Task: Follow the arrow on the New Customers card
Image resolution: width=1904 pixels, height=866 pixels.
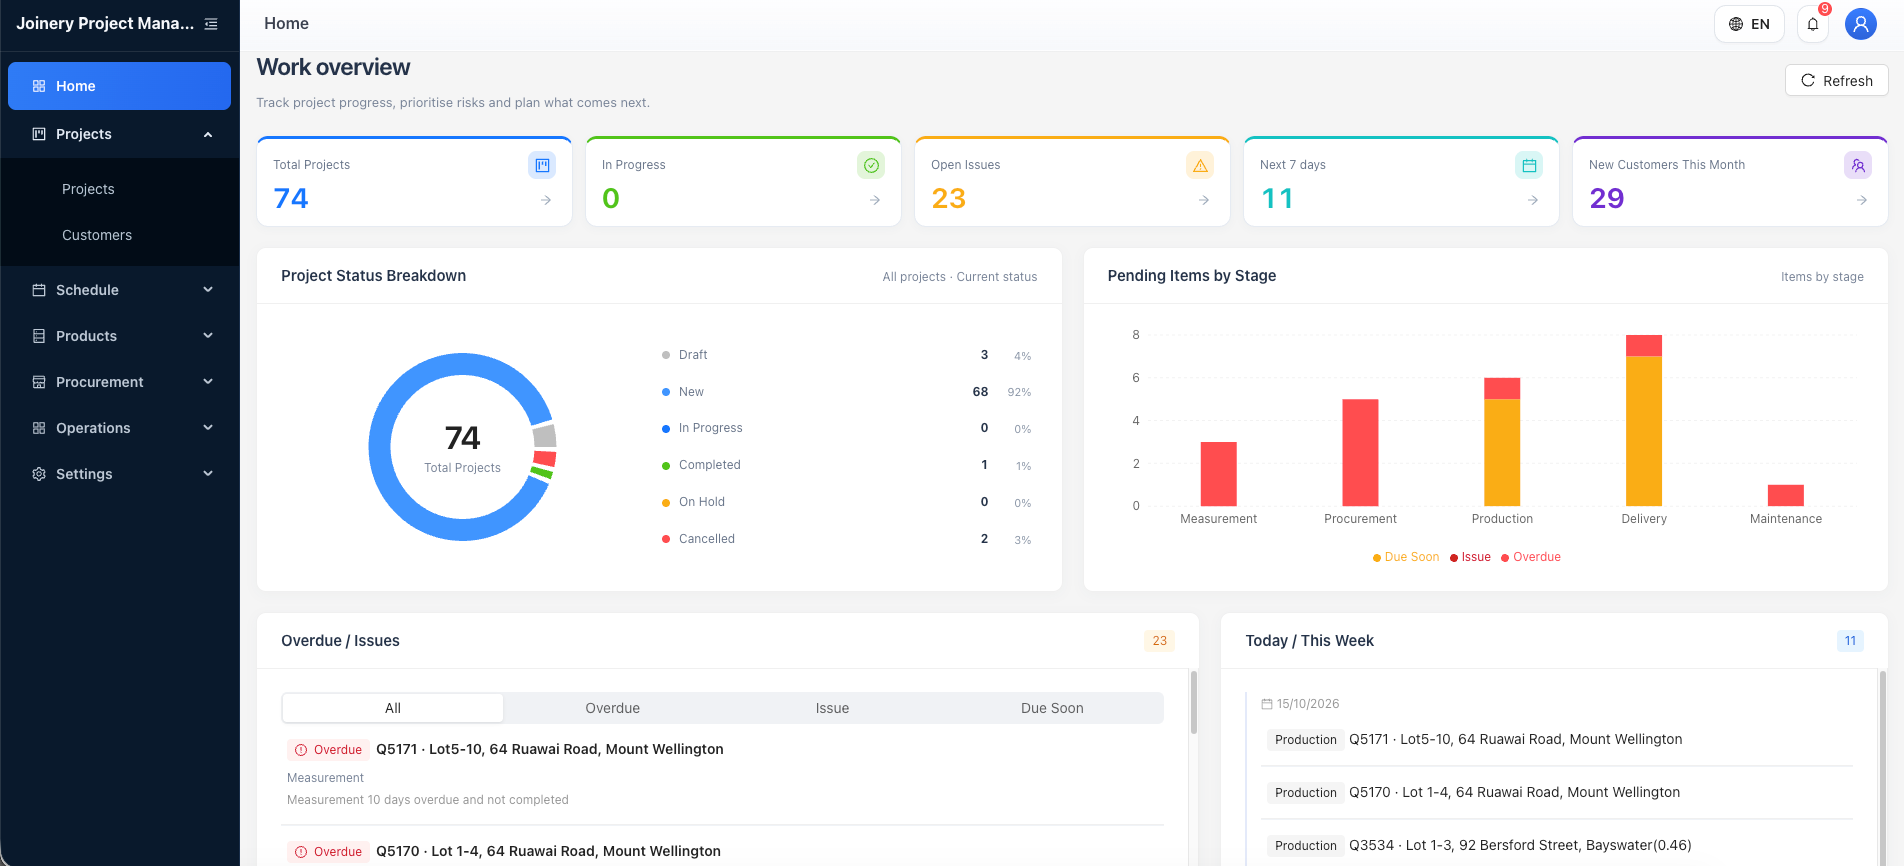Action: (x=1862, y=200)
